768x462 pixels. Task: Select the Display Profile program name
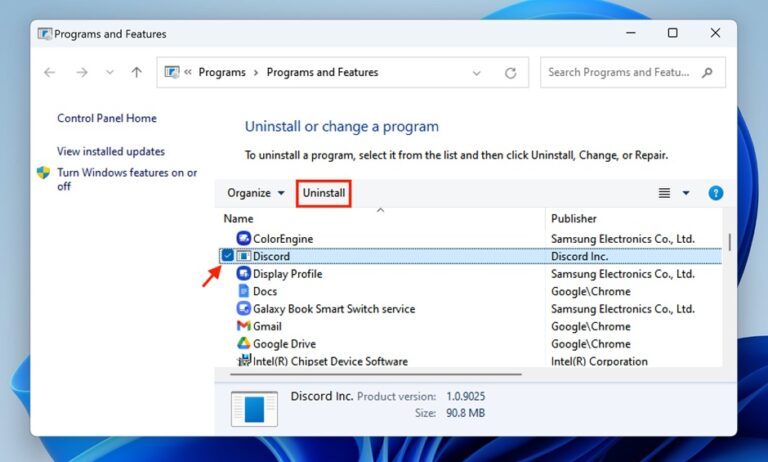[288, 274]
